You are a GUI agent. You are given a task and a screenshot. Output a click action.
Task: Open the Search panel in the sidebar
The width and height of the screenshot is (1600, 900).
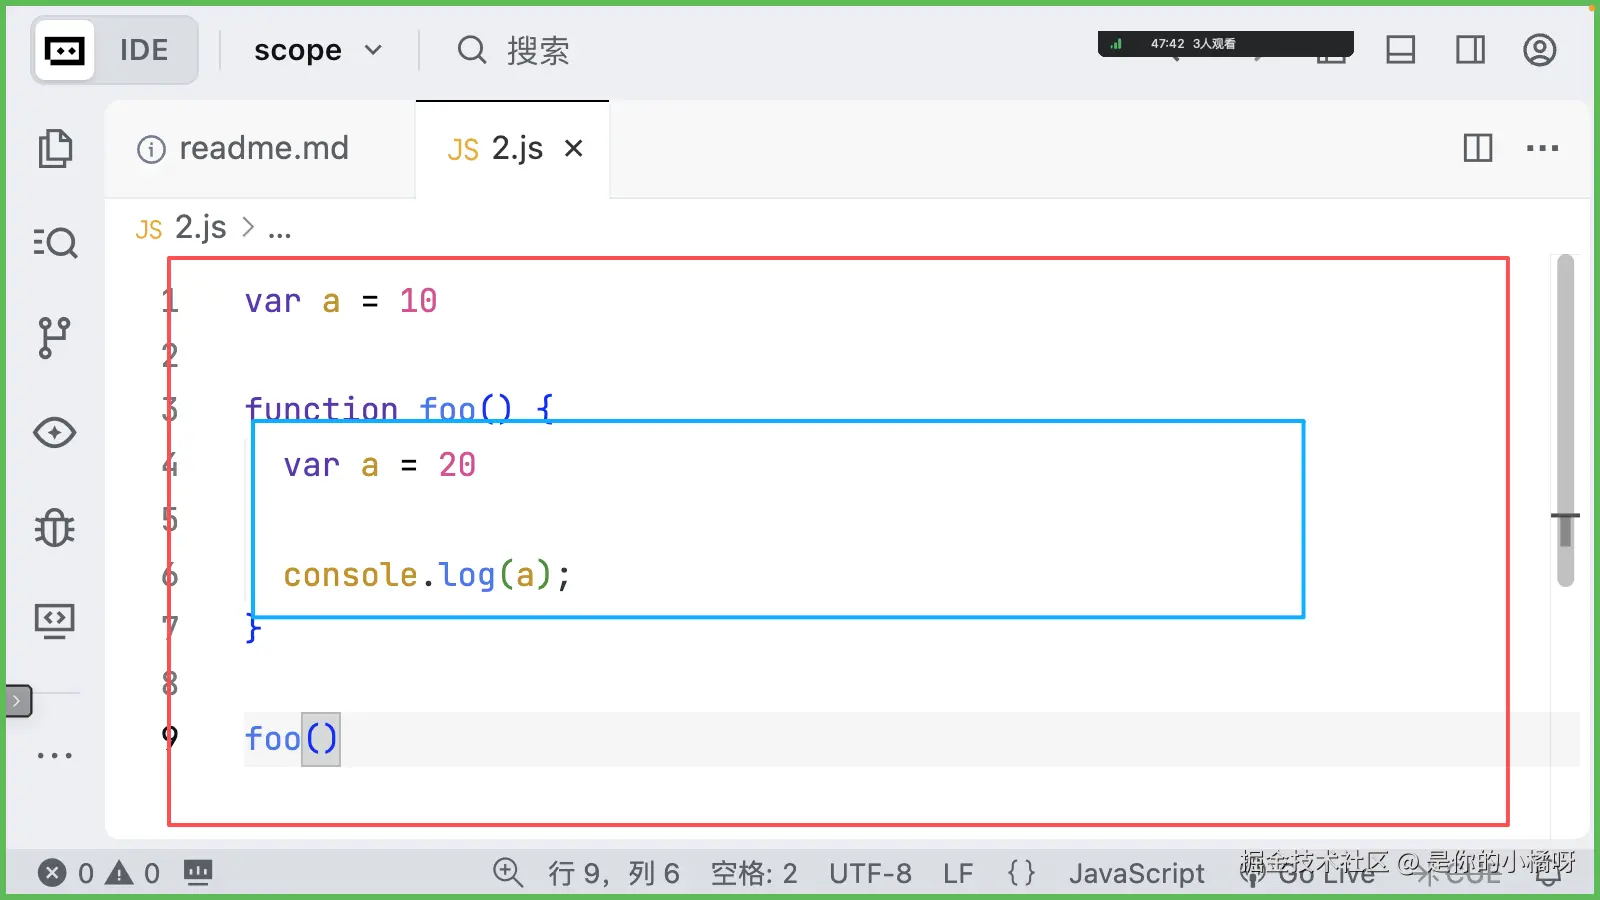click(55, 242)
